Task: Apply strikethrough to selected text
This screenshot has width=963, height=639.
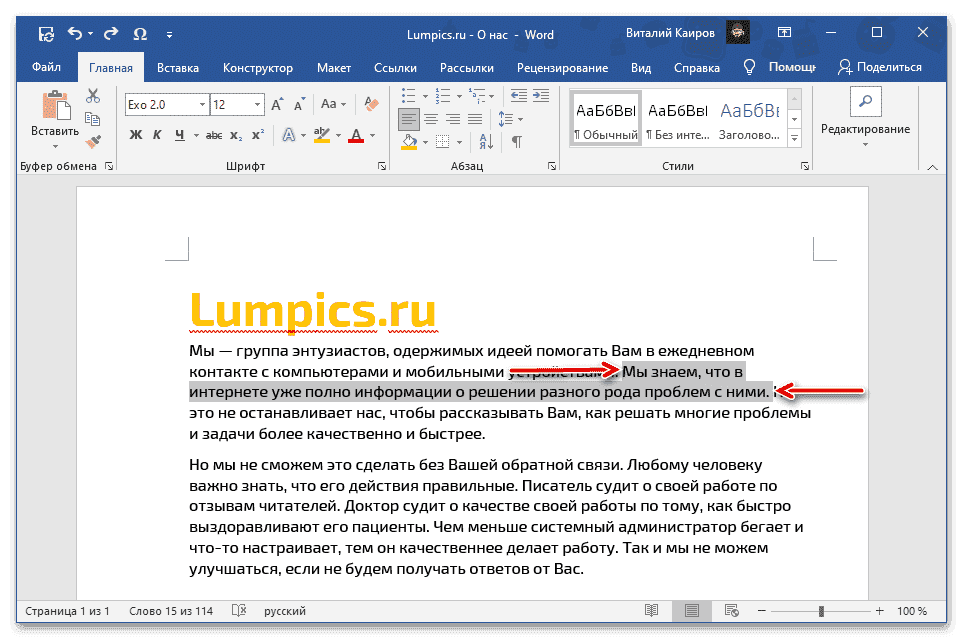Action: pyautogui.click(x=213, y=134)
